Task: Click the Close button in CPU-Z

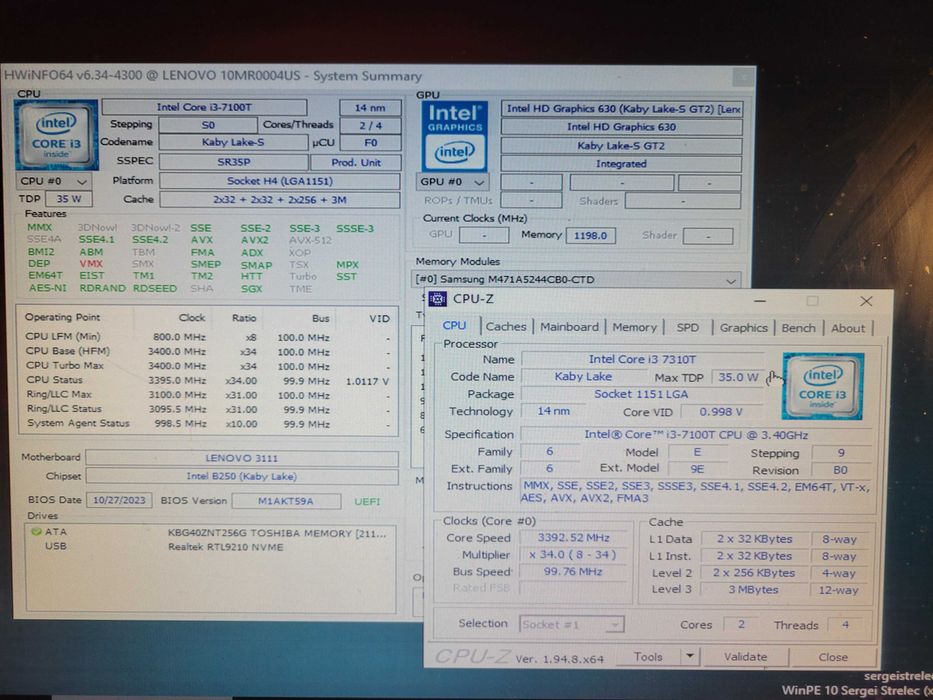Action: (832, 657)
